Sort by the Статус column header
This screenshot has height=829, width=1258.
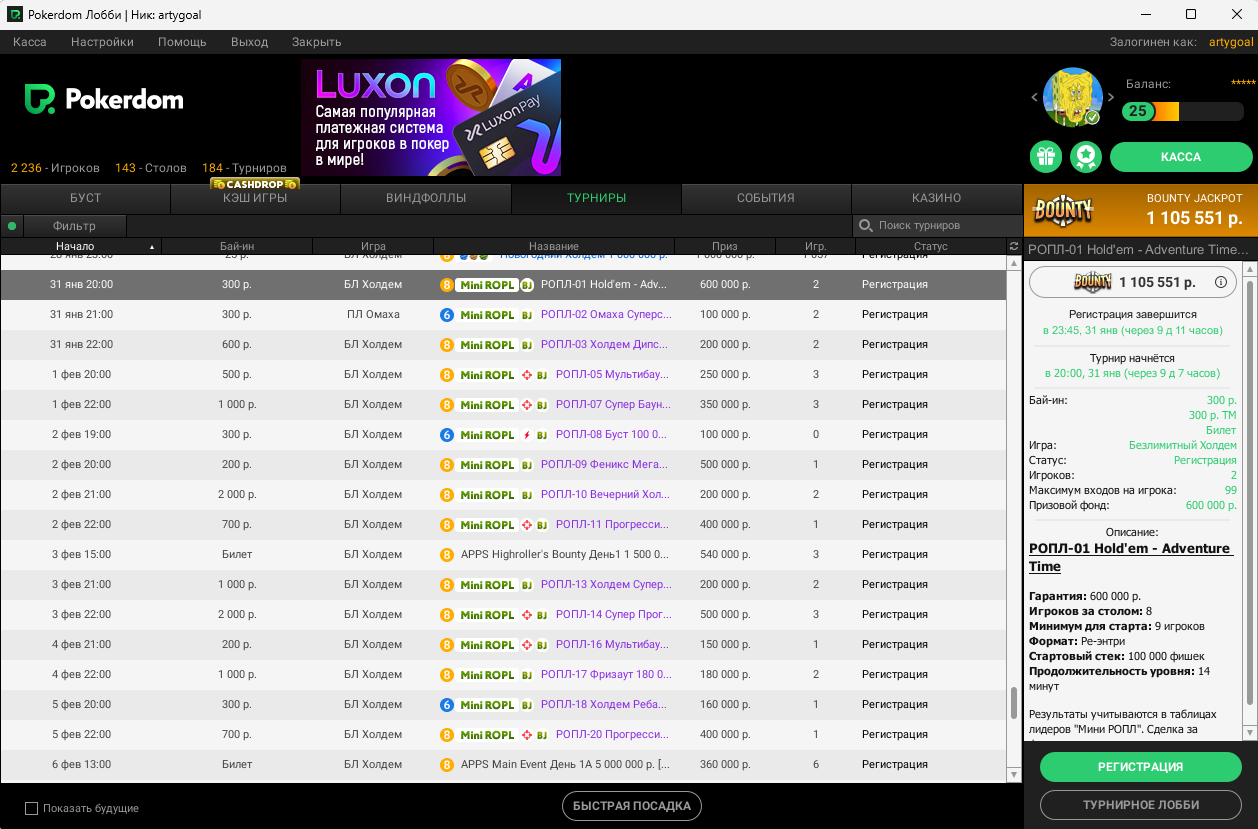(x=931, y=246)
